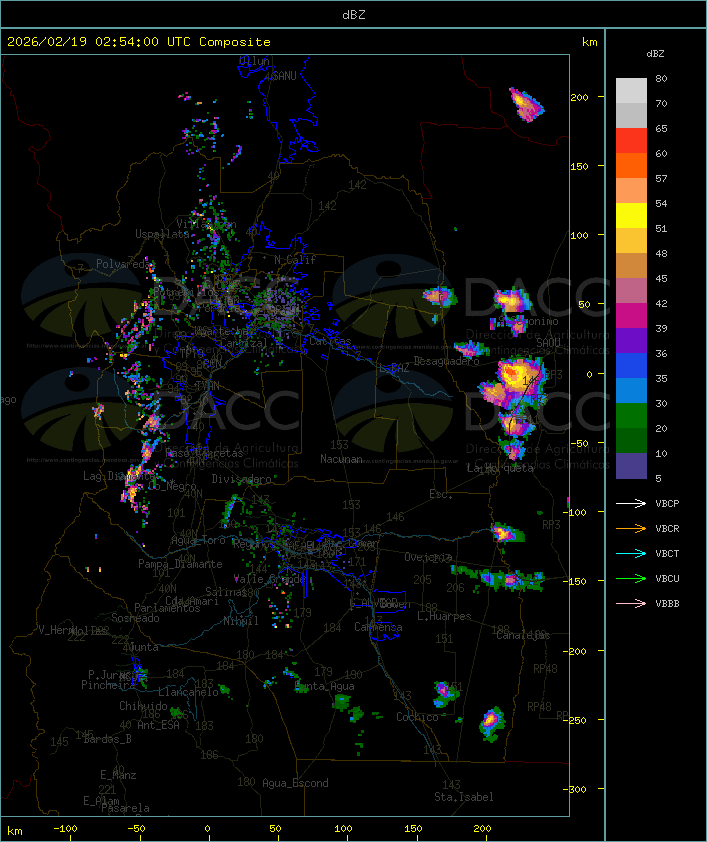Click the Sosneado place label
Image resolution: width=707 pixels, height=842 pixels.
click(135, 618)
